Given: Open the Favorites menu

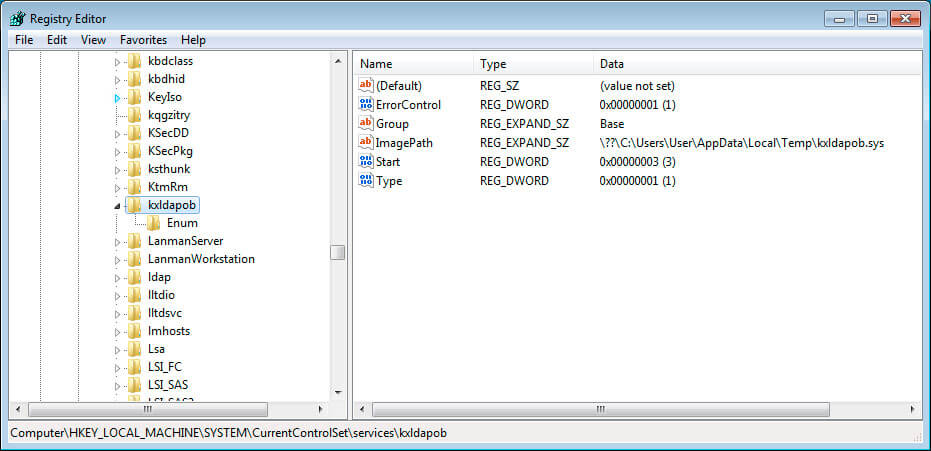Looking at the screenshot, I should 143,40.
